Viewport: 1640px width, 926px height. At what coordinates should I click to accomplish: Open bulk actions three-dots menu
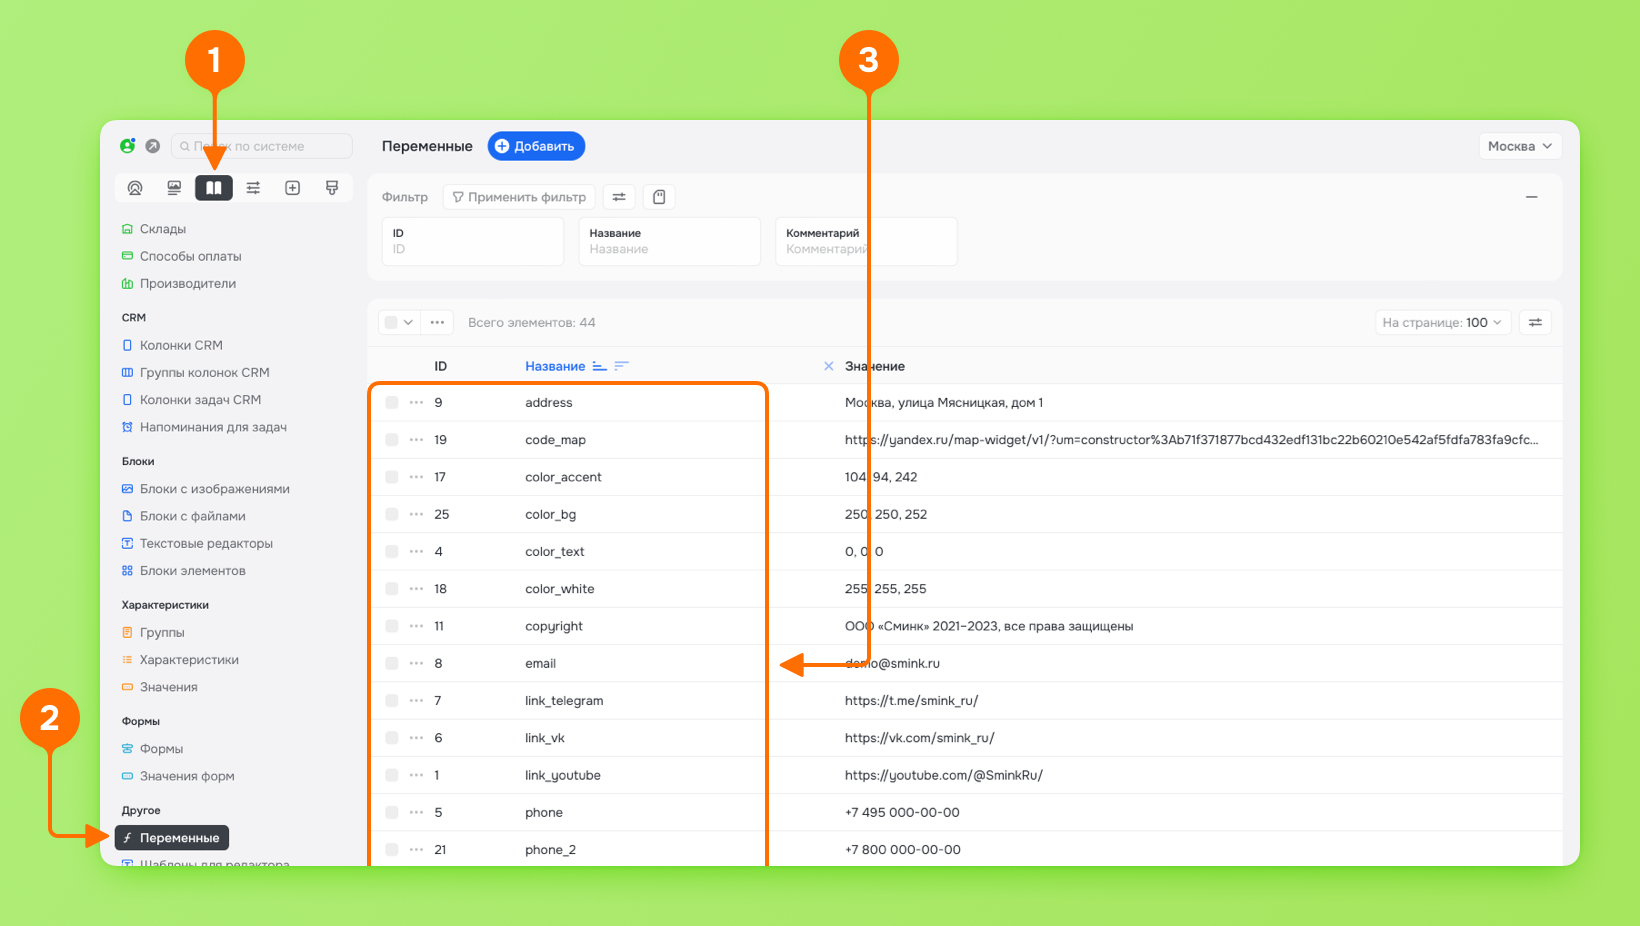point(437,322)
